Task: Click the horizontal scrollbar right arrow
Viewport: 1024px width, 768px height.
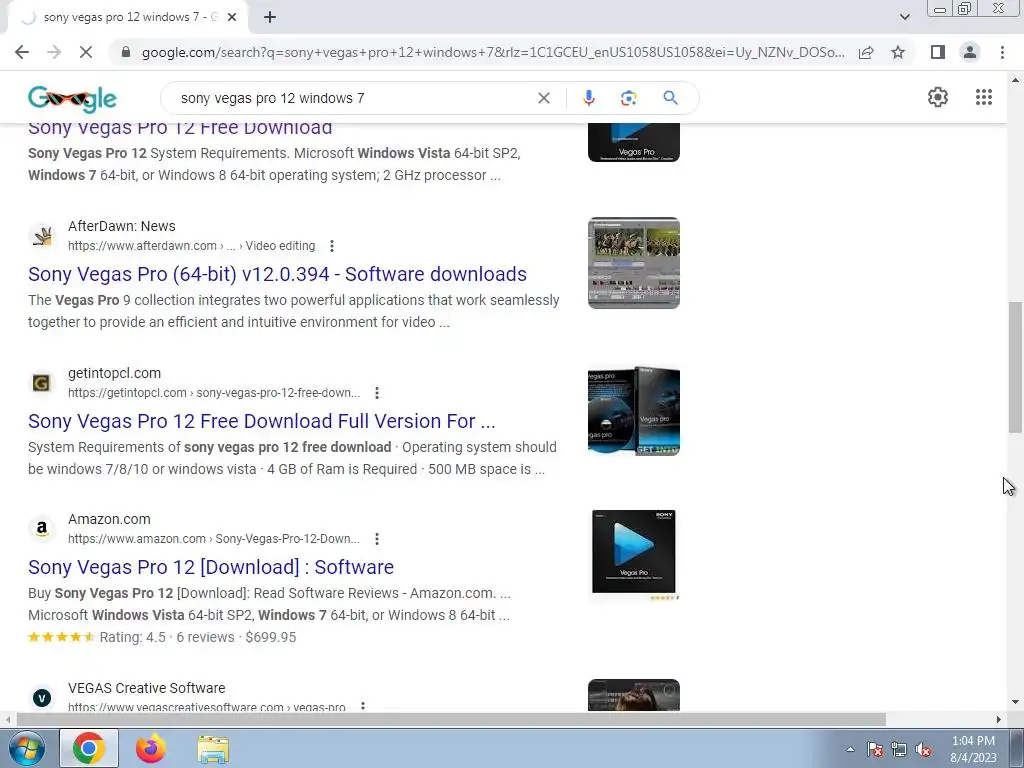Action: [x=999, y=719]
